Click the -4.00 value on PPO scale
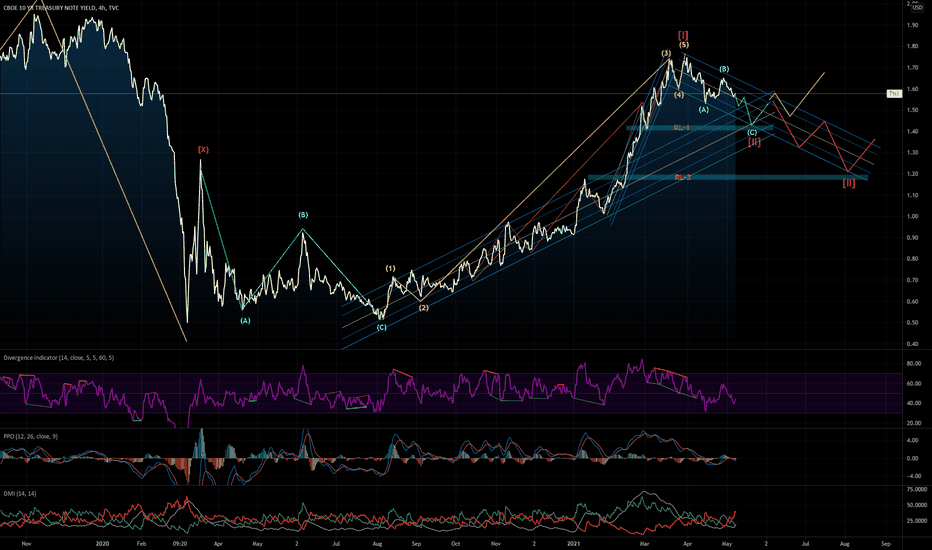Viewport: 932px width, 550px height. 912,476
